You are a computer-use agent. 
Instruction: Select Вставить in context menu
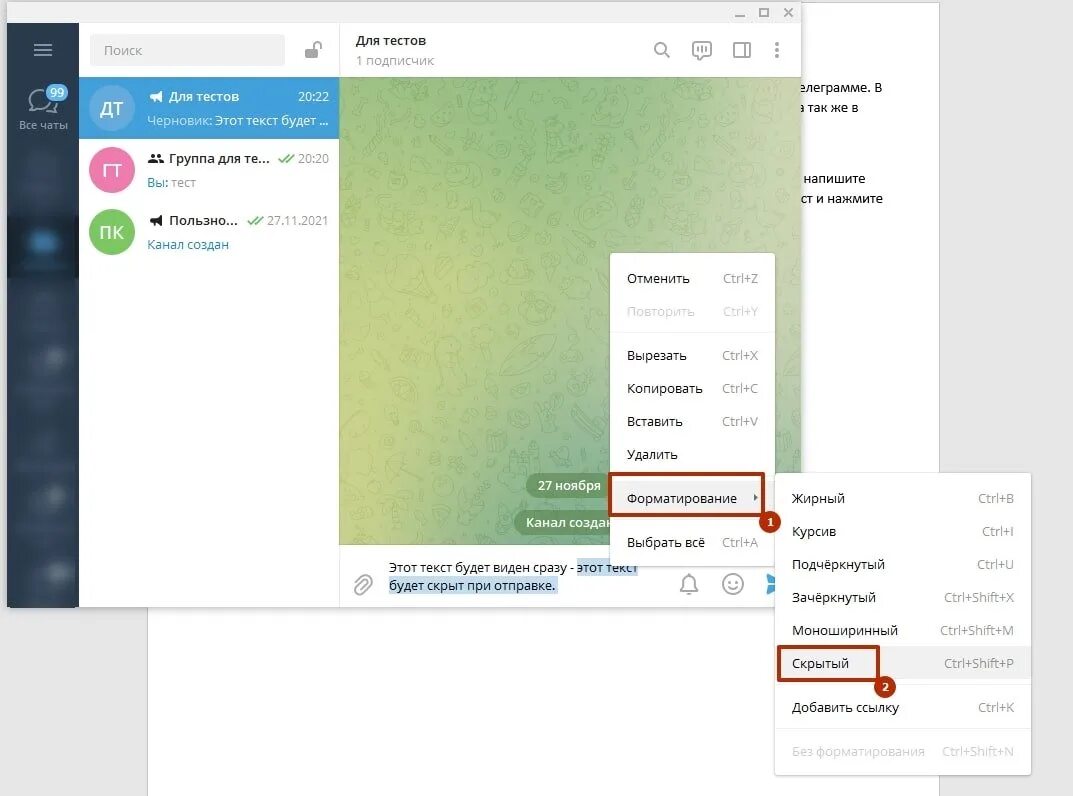(693, 421)
